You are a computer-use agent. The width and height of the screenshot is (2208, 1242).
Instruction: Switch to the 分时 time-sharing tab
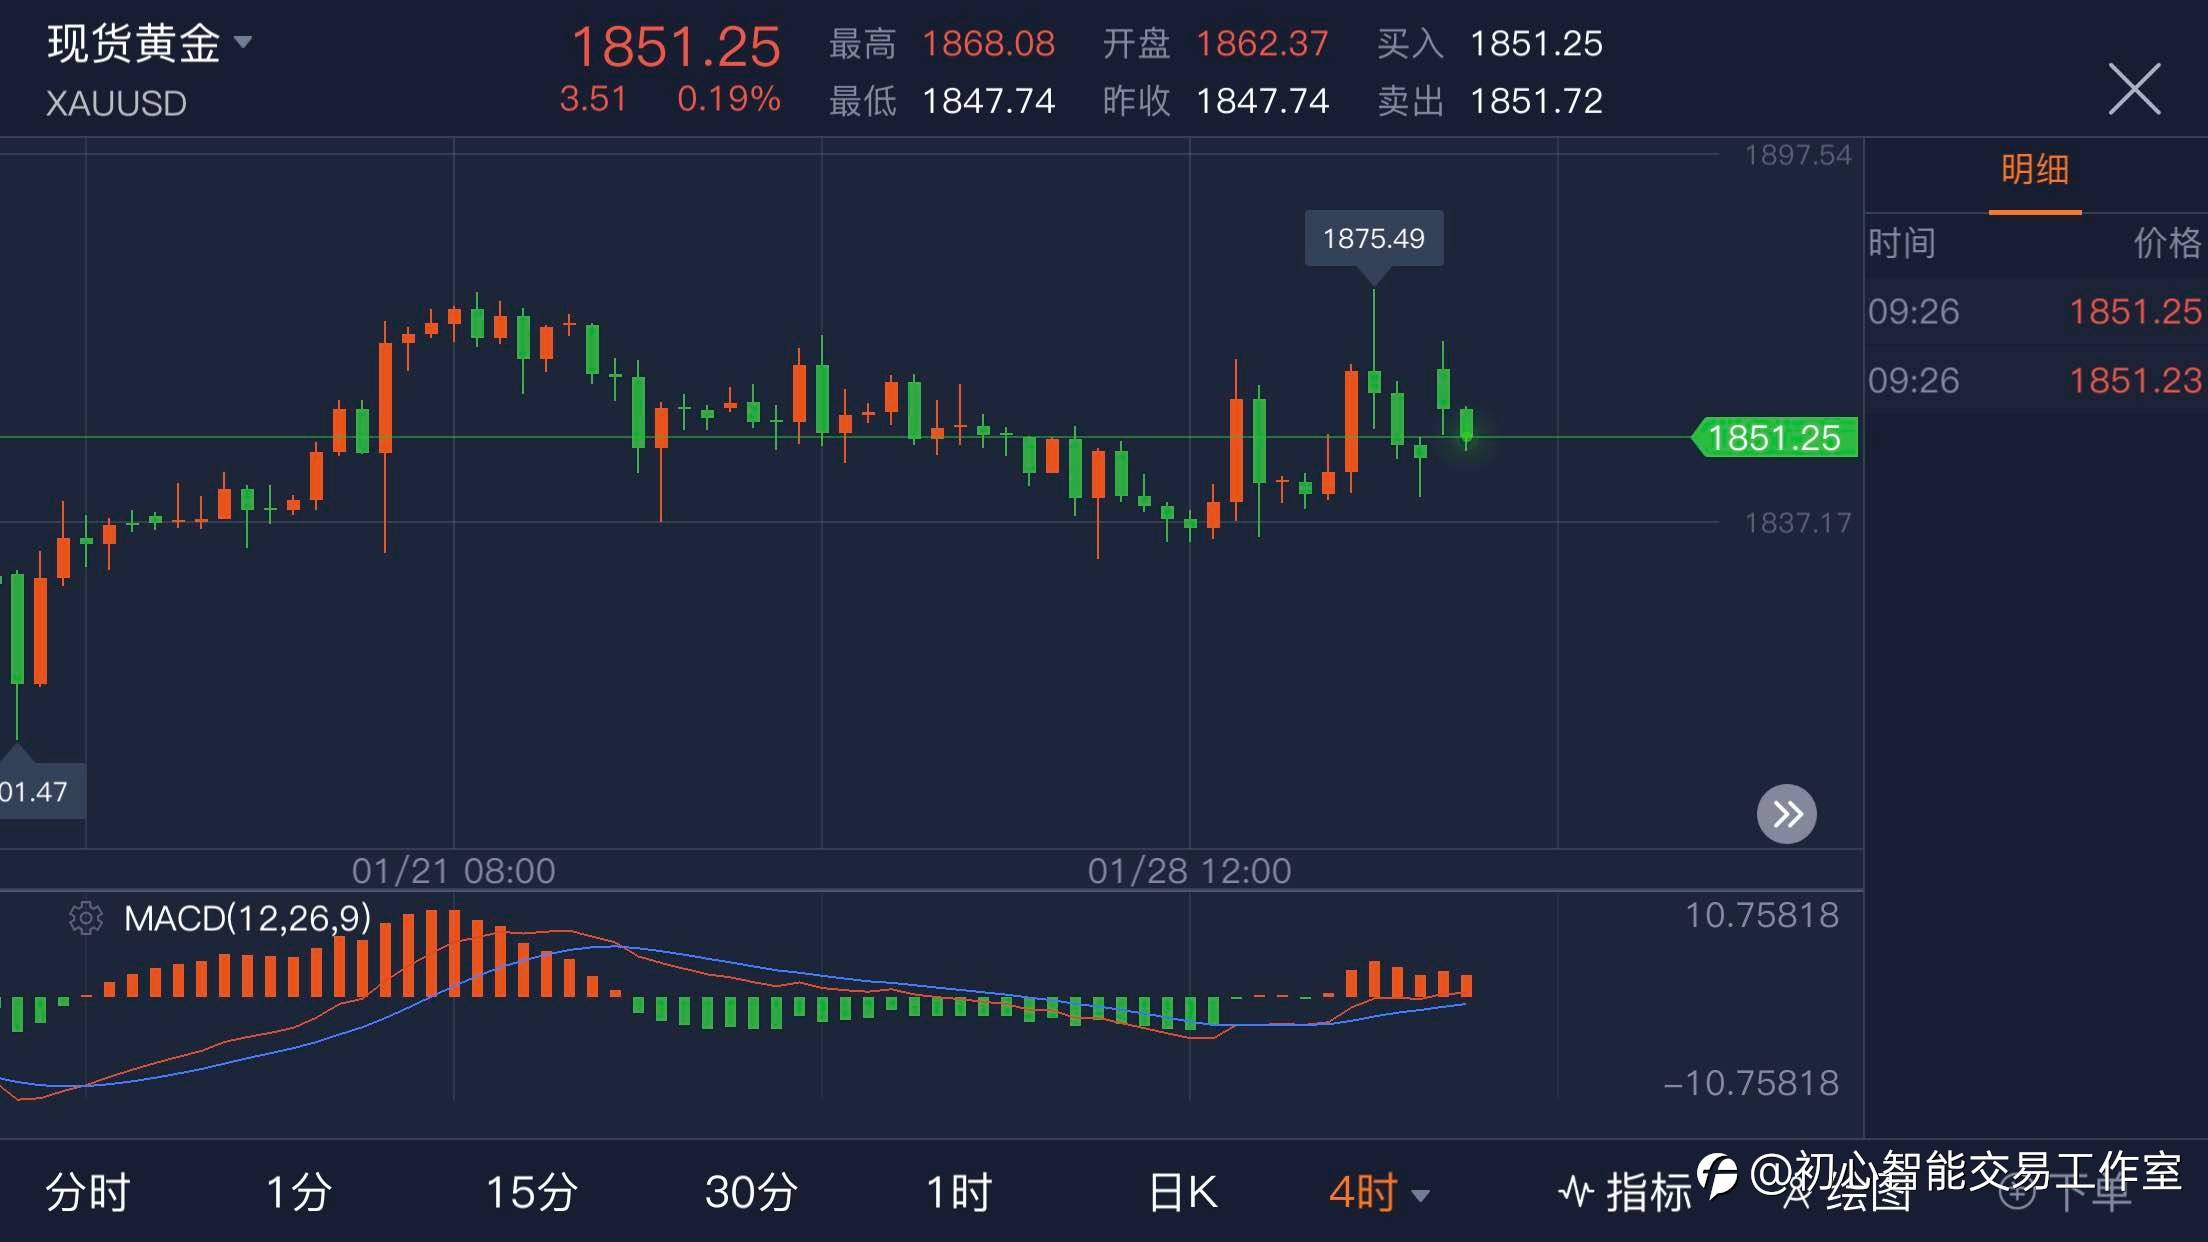[88, 1192]
